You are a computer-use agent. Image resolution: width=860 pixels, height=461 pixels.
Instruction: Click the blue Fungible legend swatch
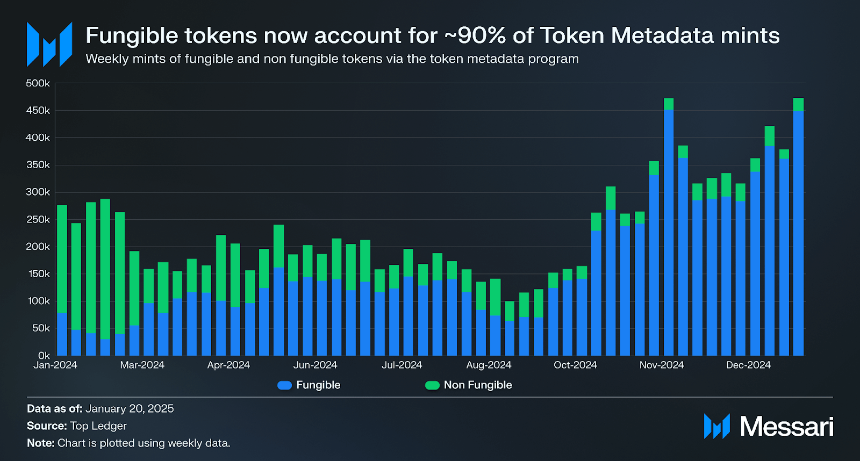point(285,385)
